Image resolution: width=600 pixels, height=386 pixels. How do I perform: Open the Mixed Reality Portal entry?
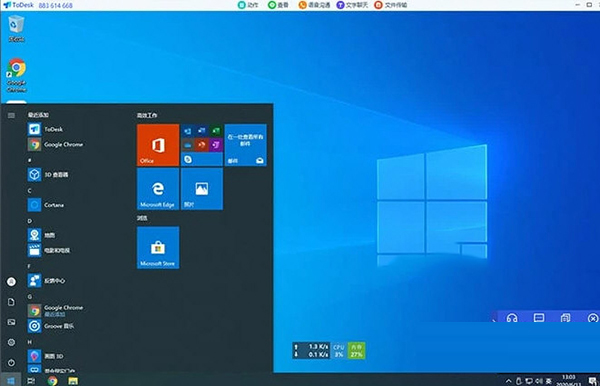pyautogui.click(x=52, y=370)
